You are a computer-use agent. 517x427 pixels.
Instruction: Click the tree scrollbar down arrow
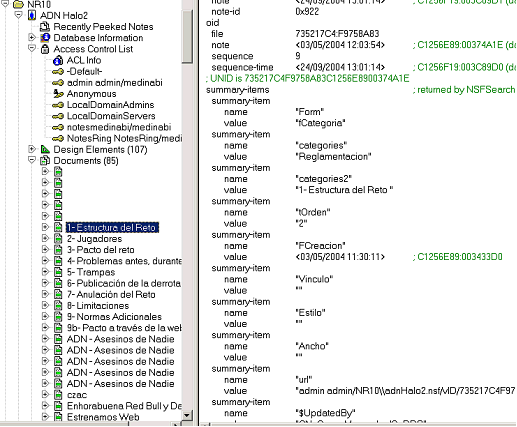pos(187,415)
